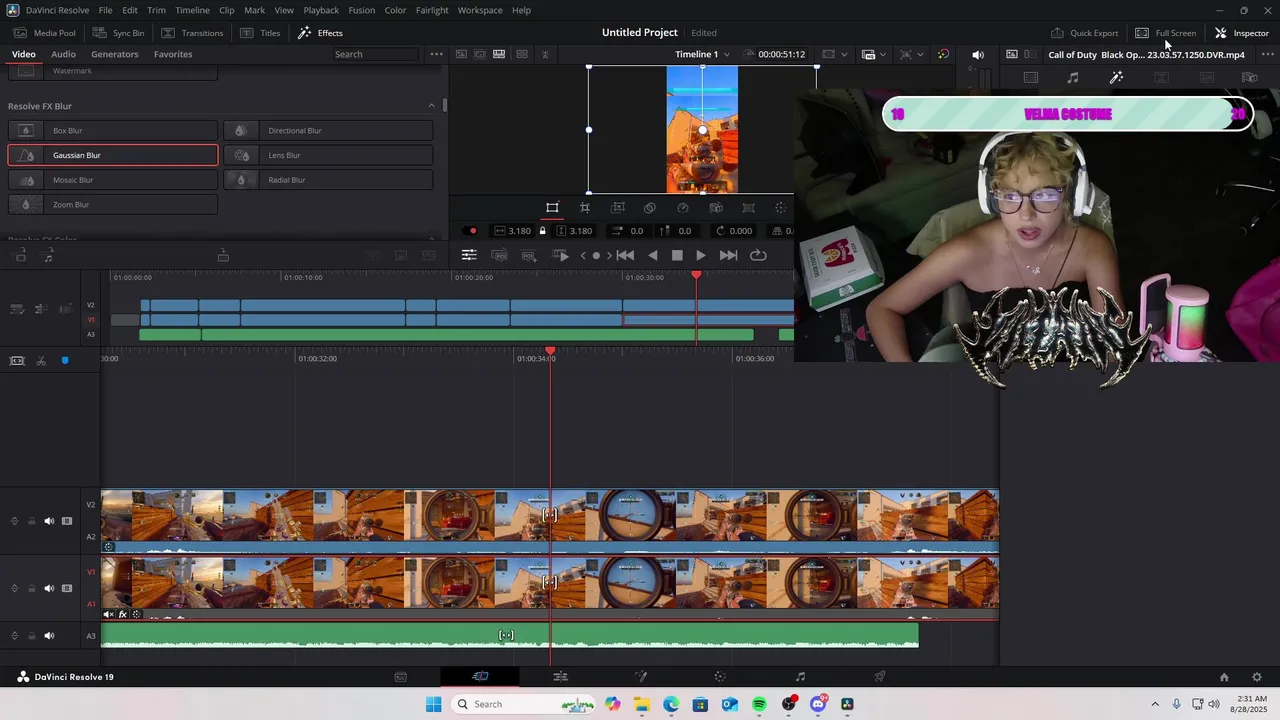
Task: Open the Fairlight page at bottom
Action: [x=800, y=677]
